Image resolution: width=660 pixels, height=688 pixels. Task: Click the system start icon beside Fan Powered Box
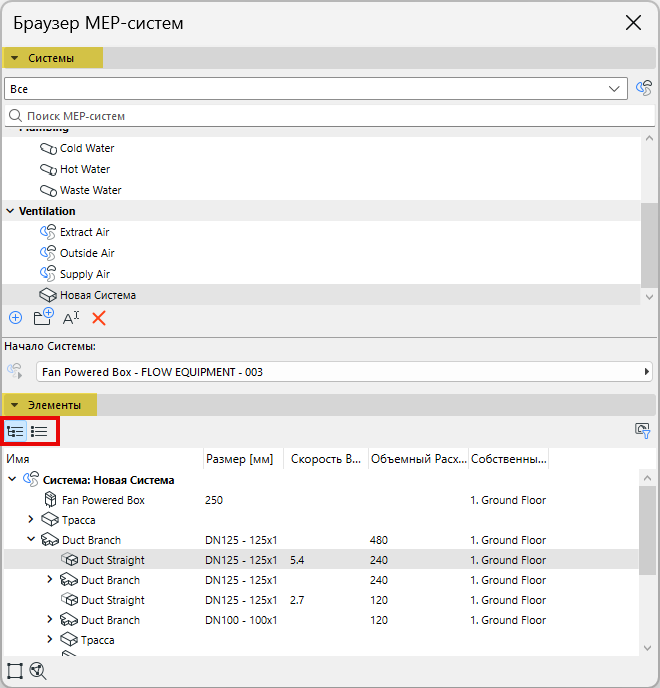tap(15, 371)
